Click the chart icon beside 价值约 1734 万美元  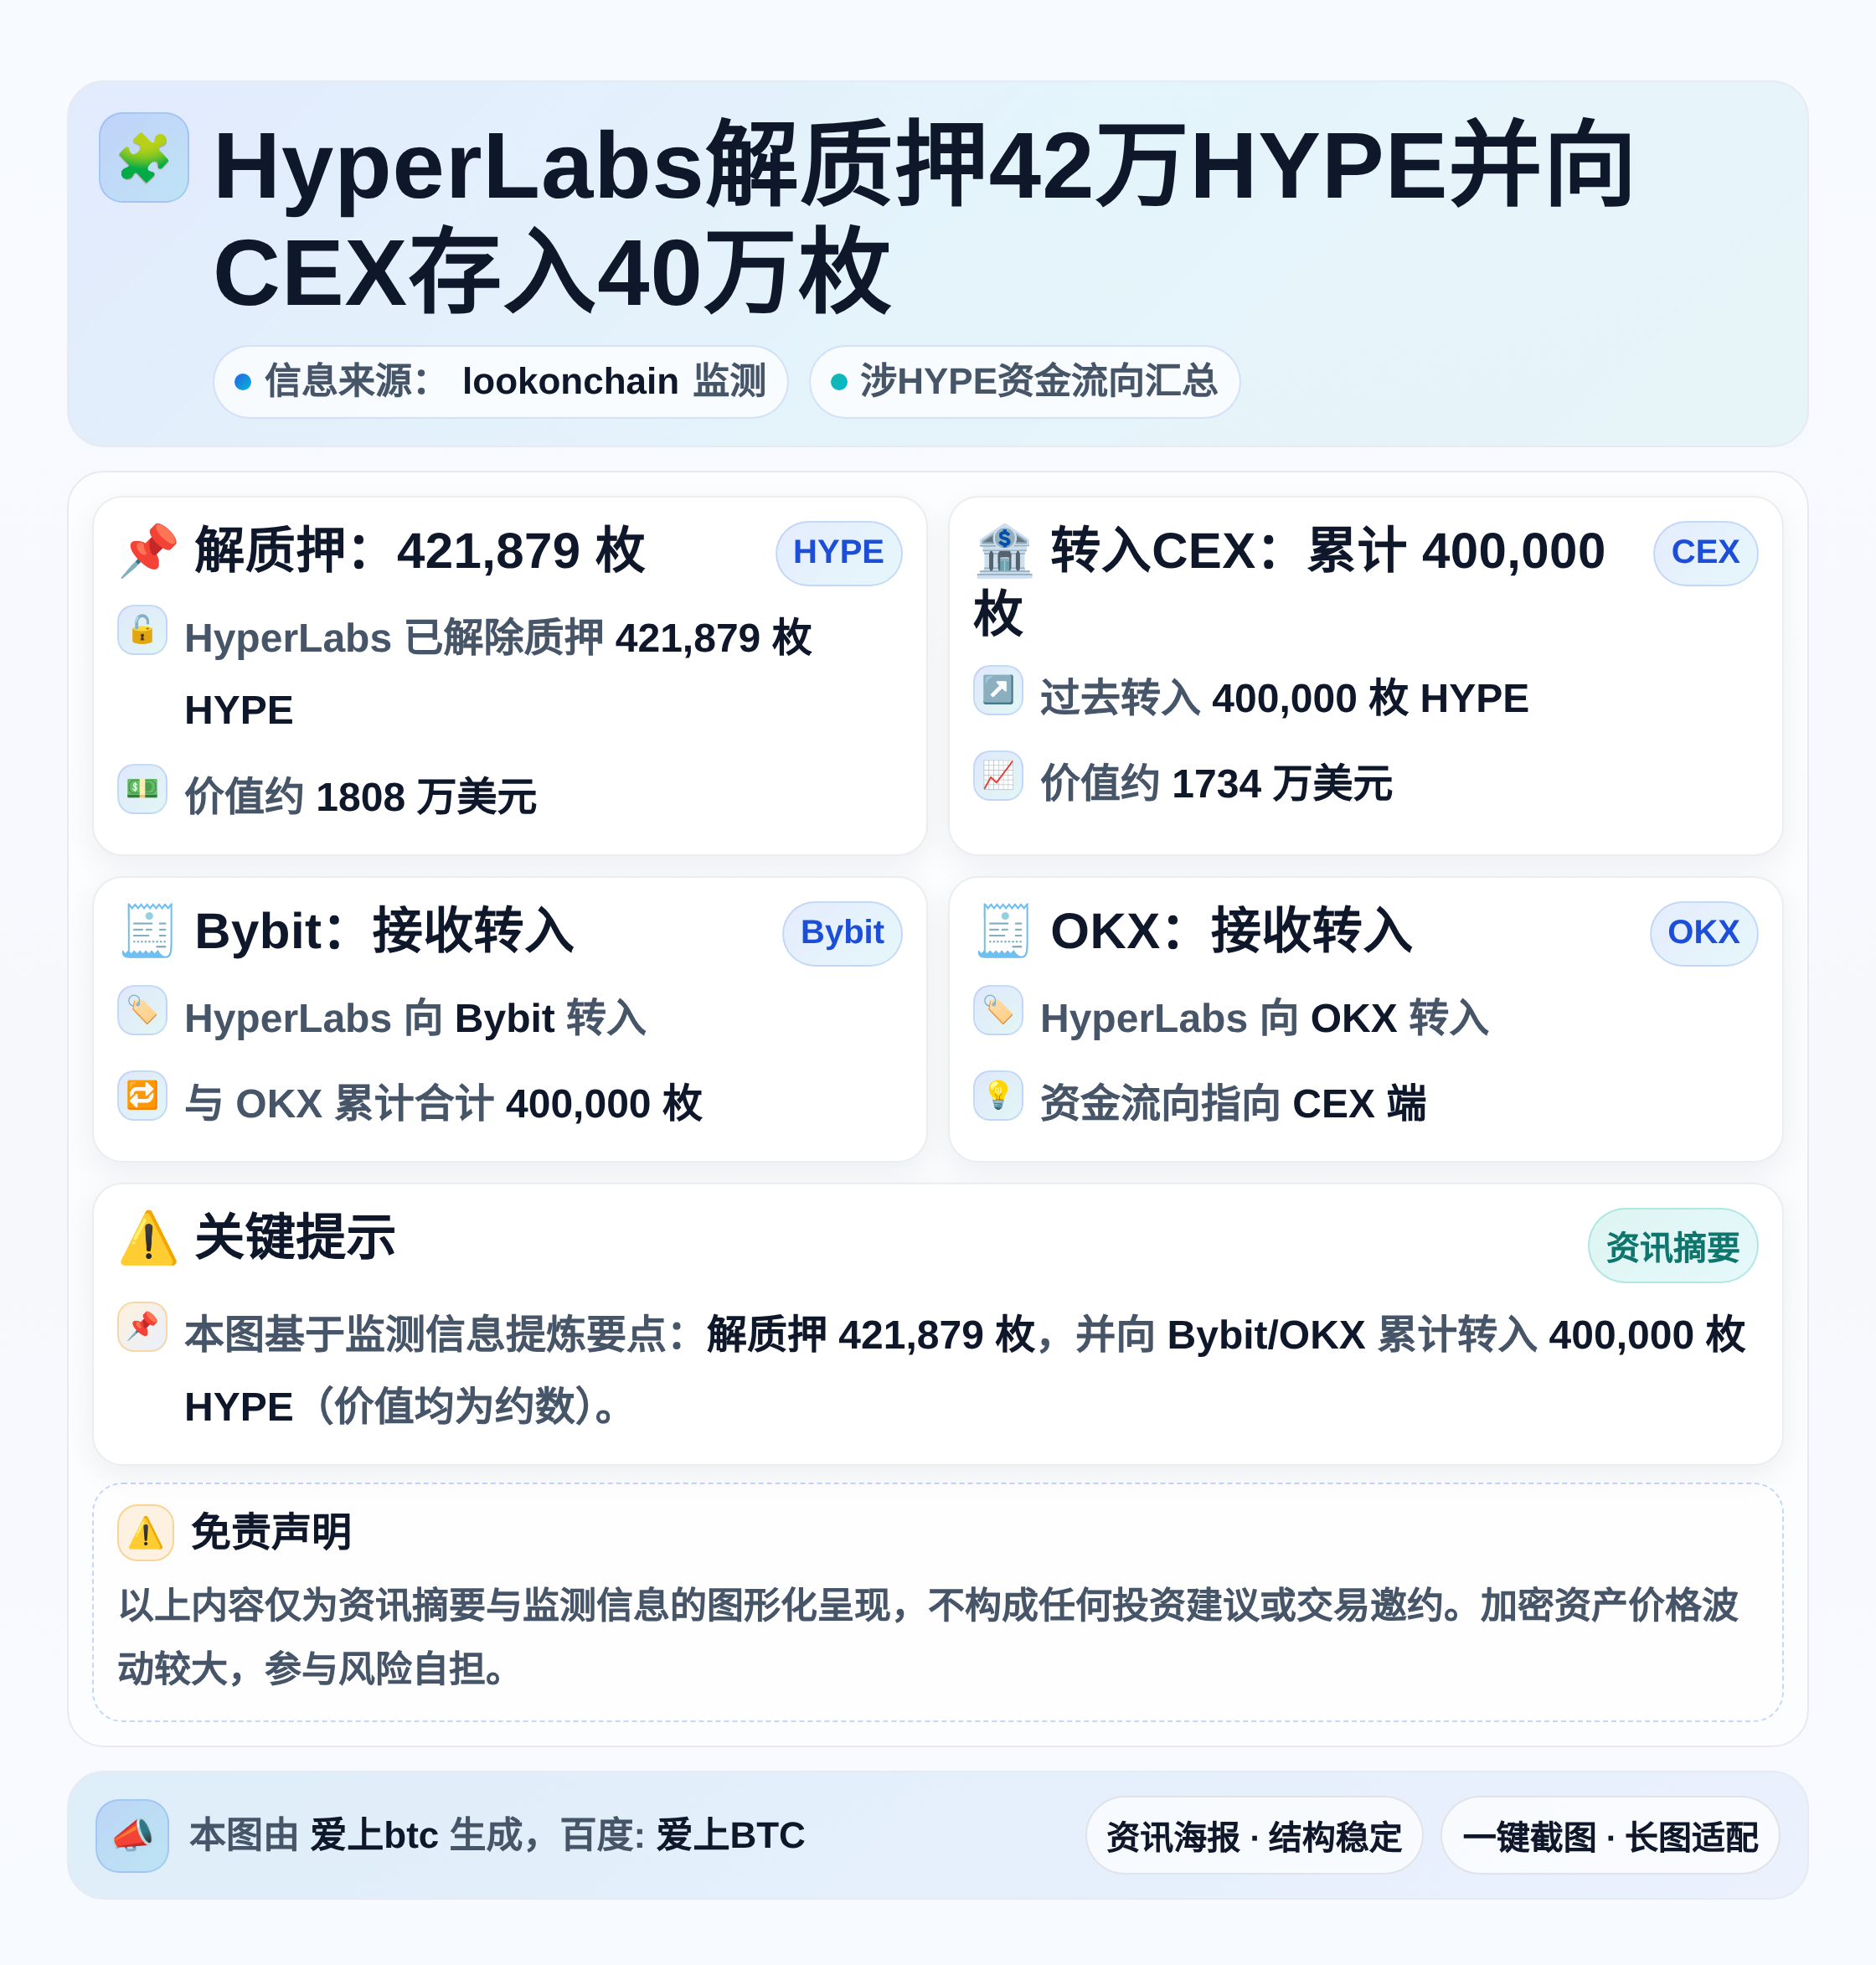coord(998,775)
